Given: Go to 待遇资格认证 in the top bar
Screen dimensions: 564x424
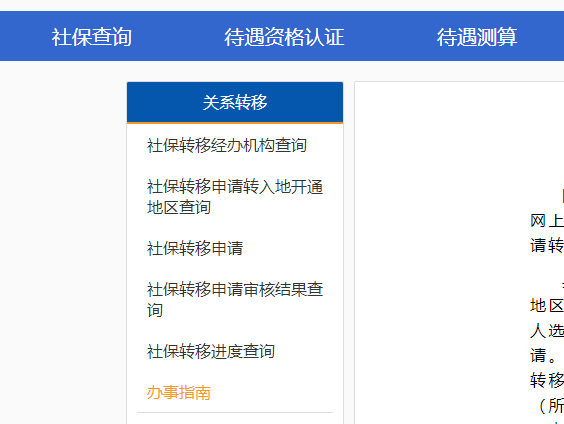Looking at the screenshot, I should pos(284,37).
